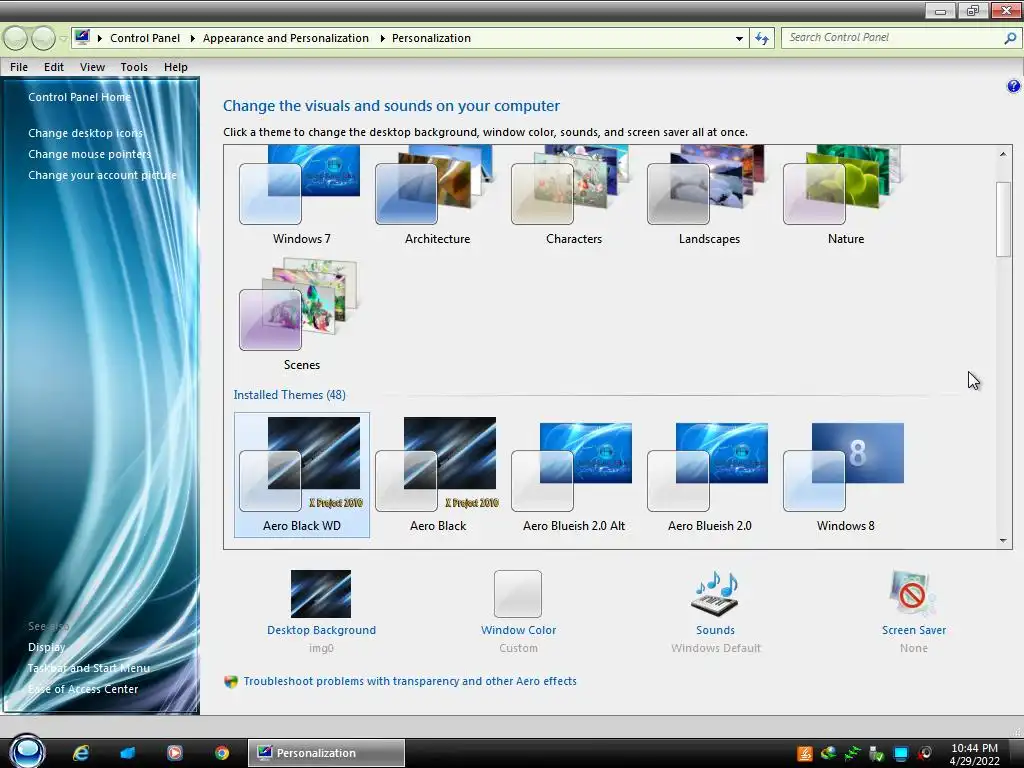Click the theme list scrollbar thumb
The height and width of the screenshot is (768, 1024).
coord(1003,219)
